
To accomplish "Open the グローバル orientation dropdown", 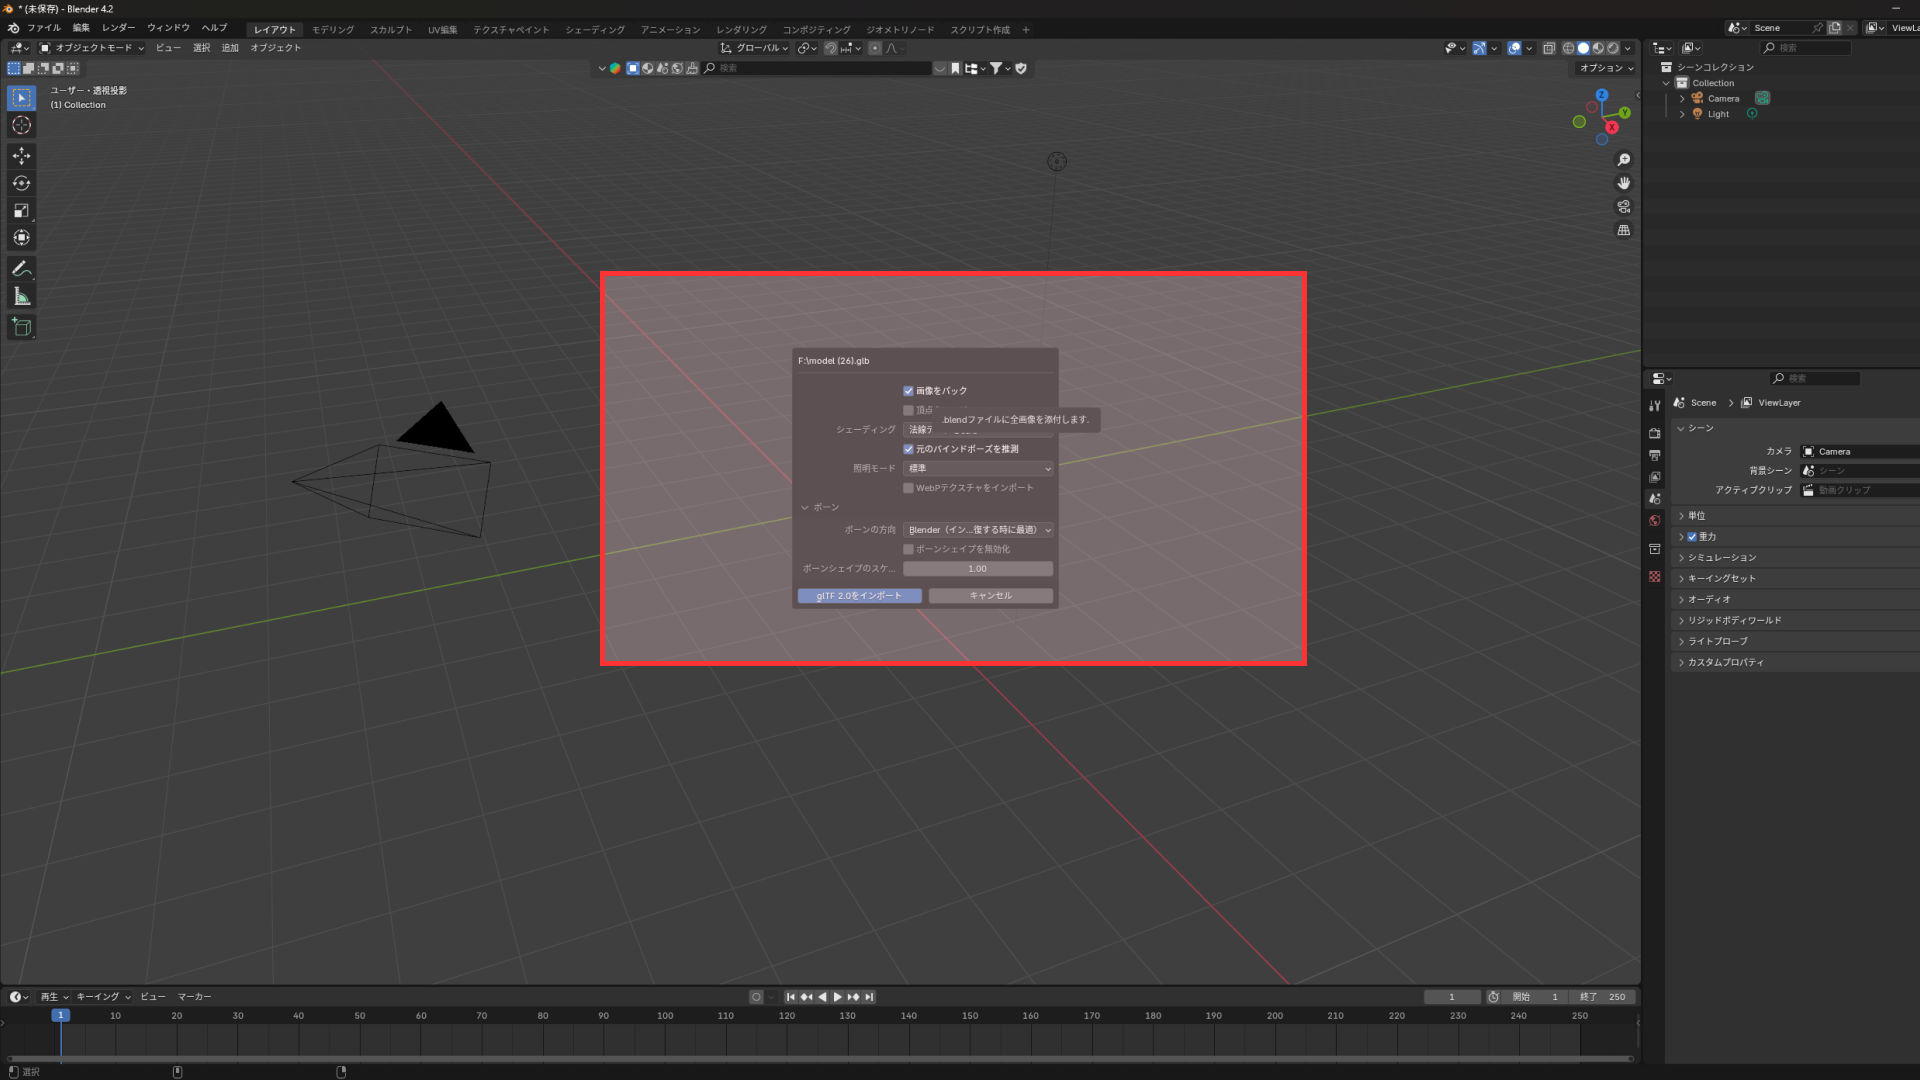I will [755, 48].
